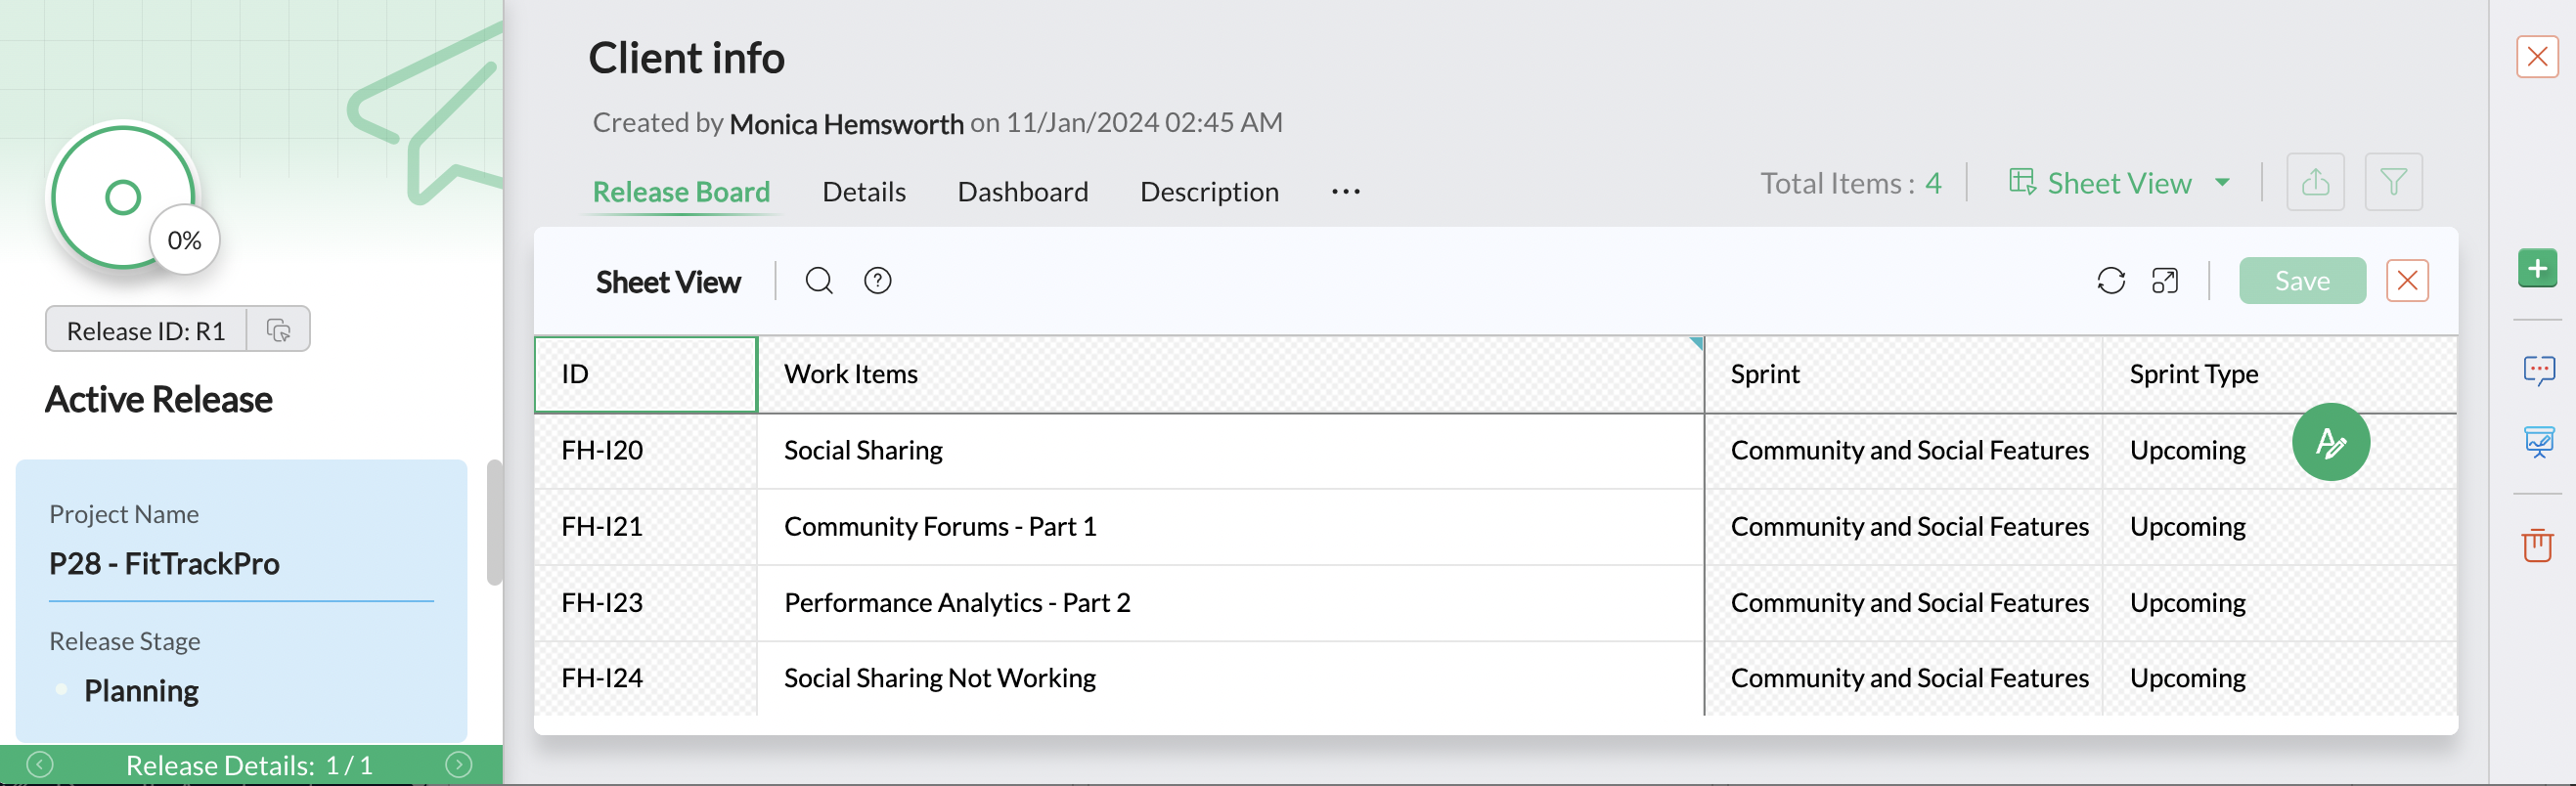The width and height of the screenshot is (2576, 786).
Task: Open the more tabs ellipsis menu
Action: click(x=1345, y=191)
